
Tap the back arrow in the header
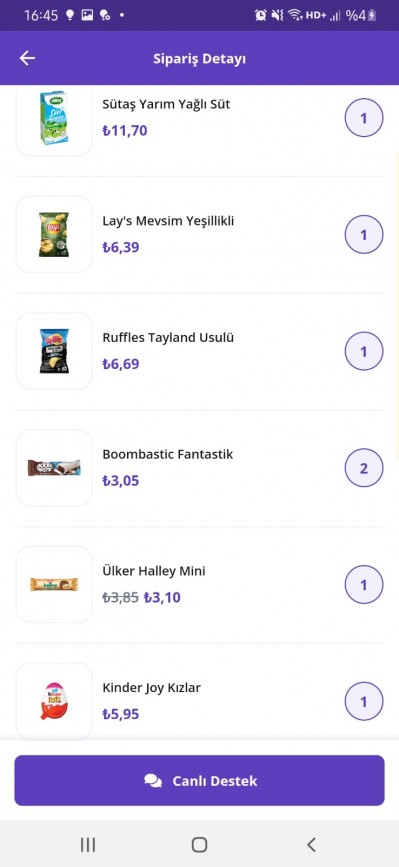click(27, 58)
